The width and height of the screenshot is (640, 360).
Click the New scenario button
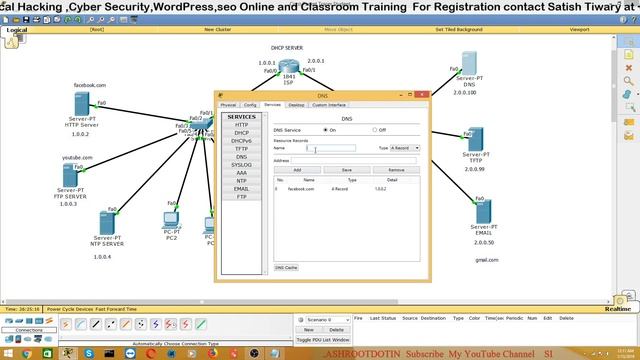coord(309,330)
